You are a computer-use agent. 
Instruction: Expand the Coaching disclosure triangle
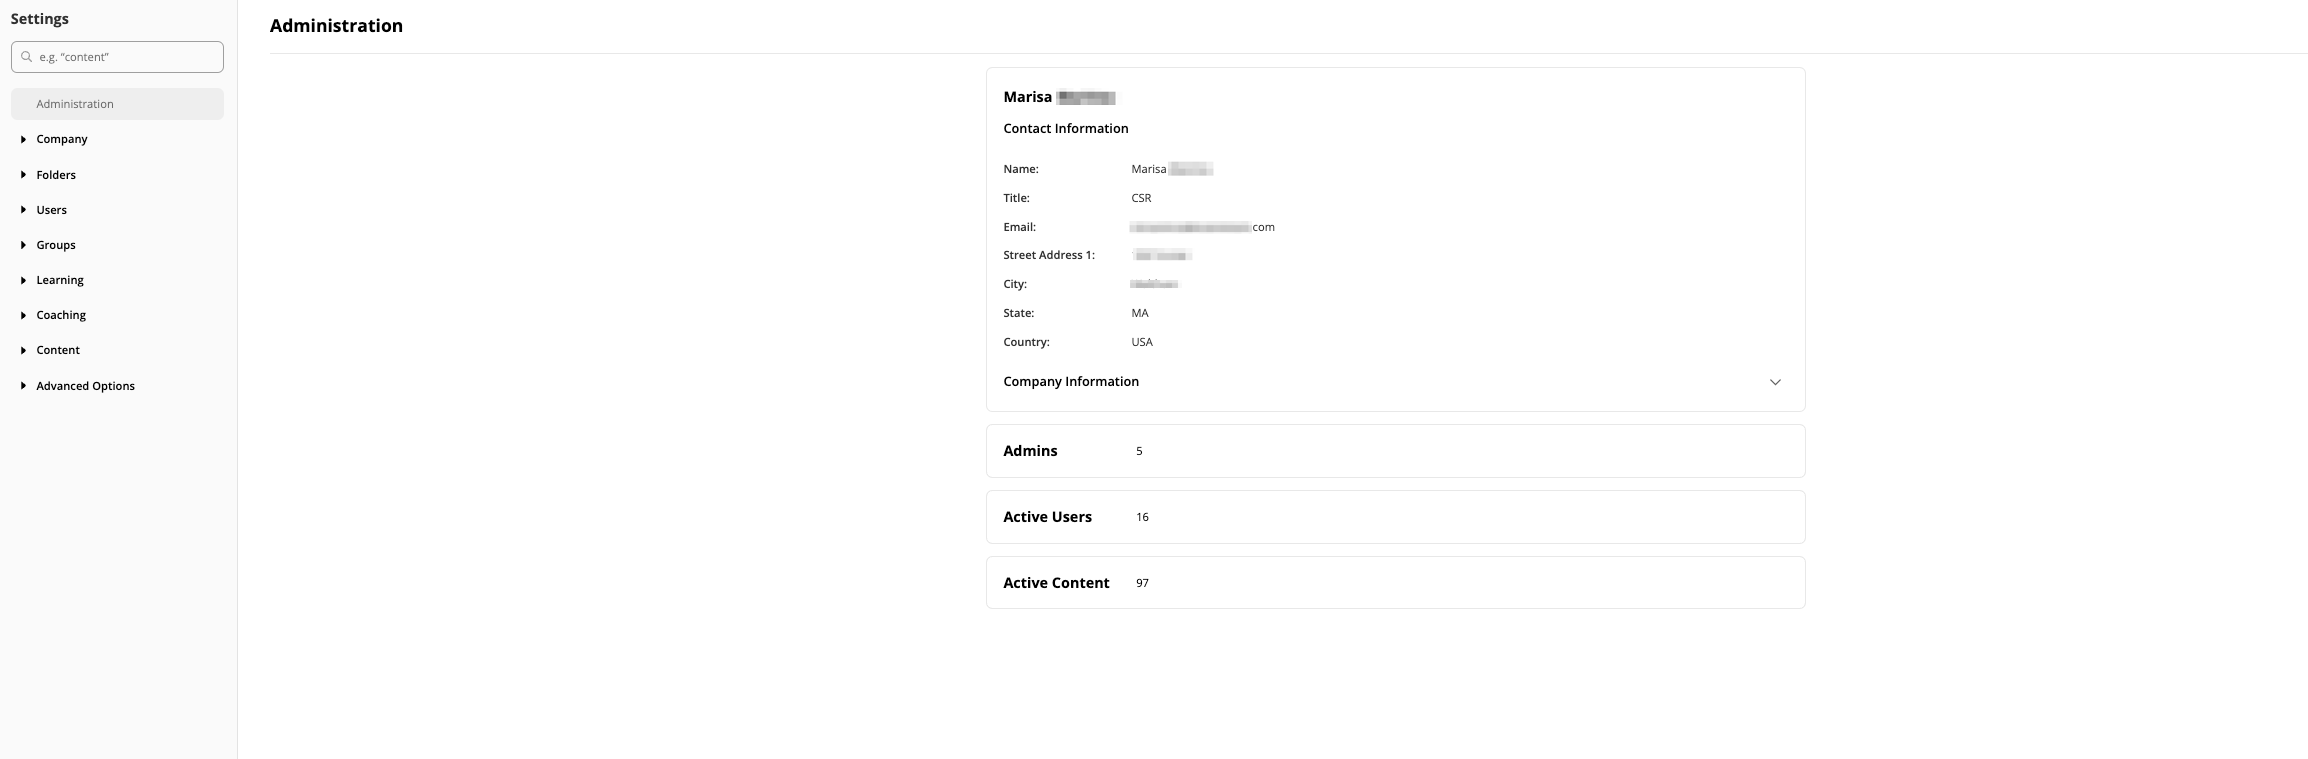click(23, 315)
